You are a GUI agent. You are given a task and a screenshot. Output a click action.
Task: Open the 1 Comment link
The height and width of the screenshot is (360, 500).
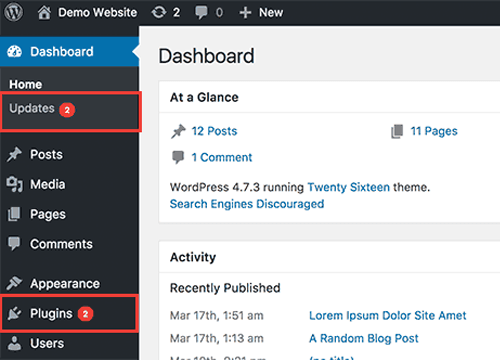(x=222, y=157)
